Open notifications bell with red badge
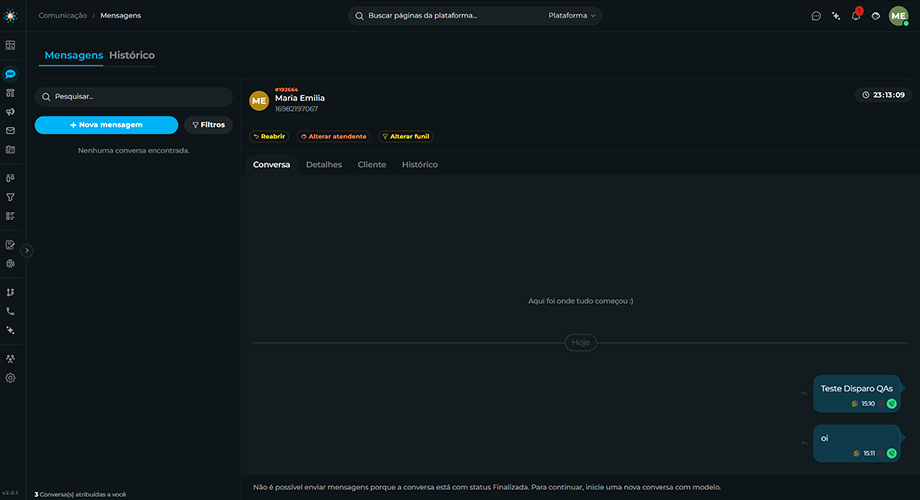The width and height of the screenshot is (920, 500). [856, 15]
